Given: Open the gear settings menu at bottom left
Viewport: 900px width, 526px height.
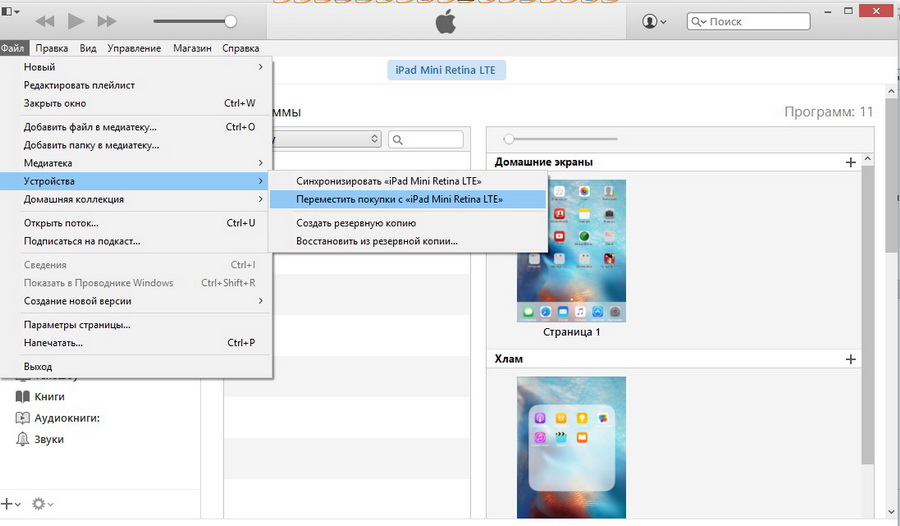Looking at the screenshot, I should point(42,504).
